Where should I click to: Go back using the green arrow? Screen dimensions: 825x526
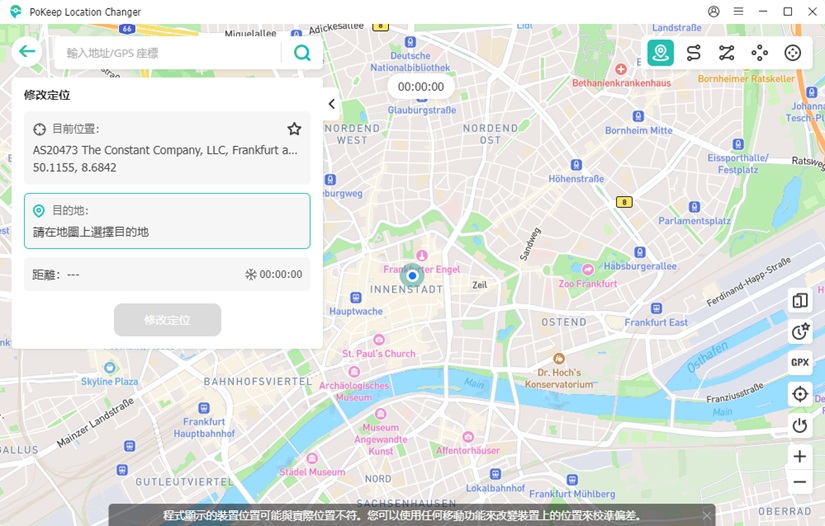click(26, 52)
